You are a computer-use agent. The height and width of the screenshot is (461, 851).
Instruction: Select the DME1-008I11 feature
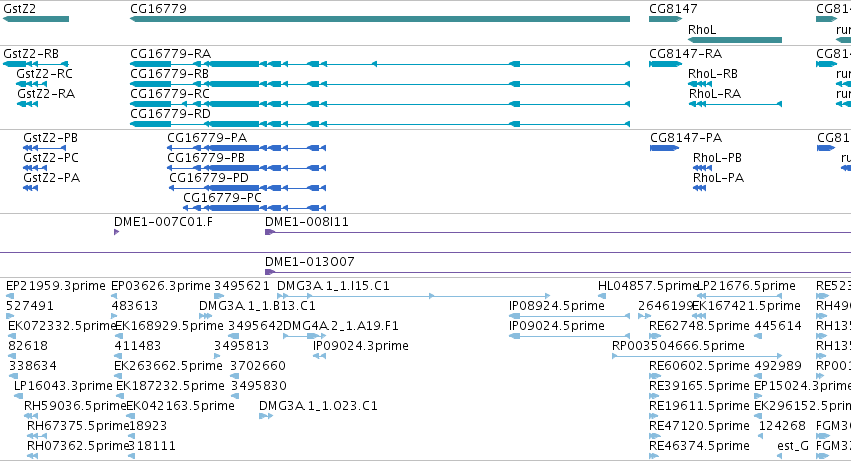(x=558, y=232)
